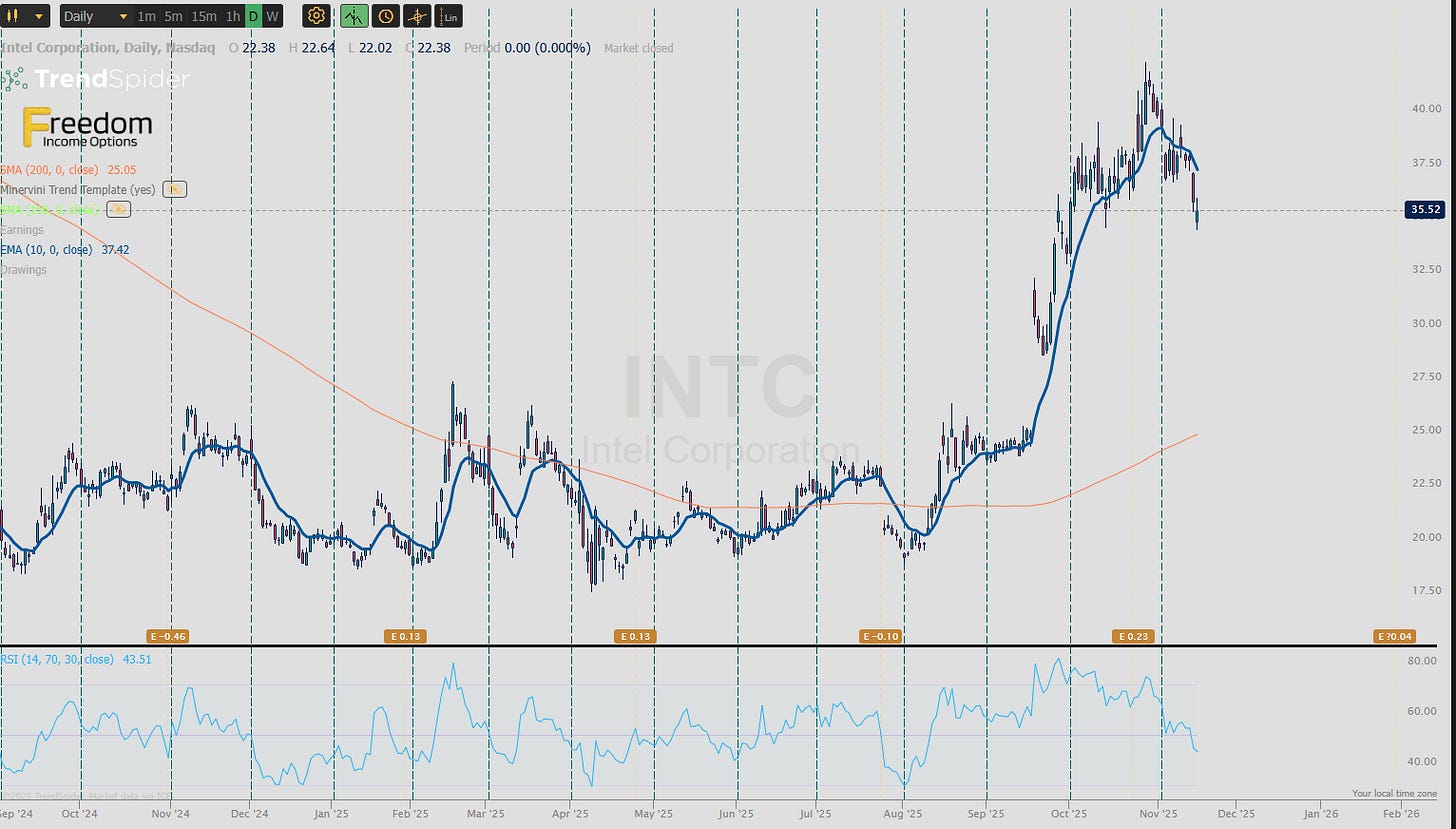The width and height of the screenshot is (1456, 829).
Task: Click the 80.00 RSI axis label
Action: point(1421,661)
